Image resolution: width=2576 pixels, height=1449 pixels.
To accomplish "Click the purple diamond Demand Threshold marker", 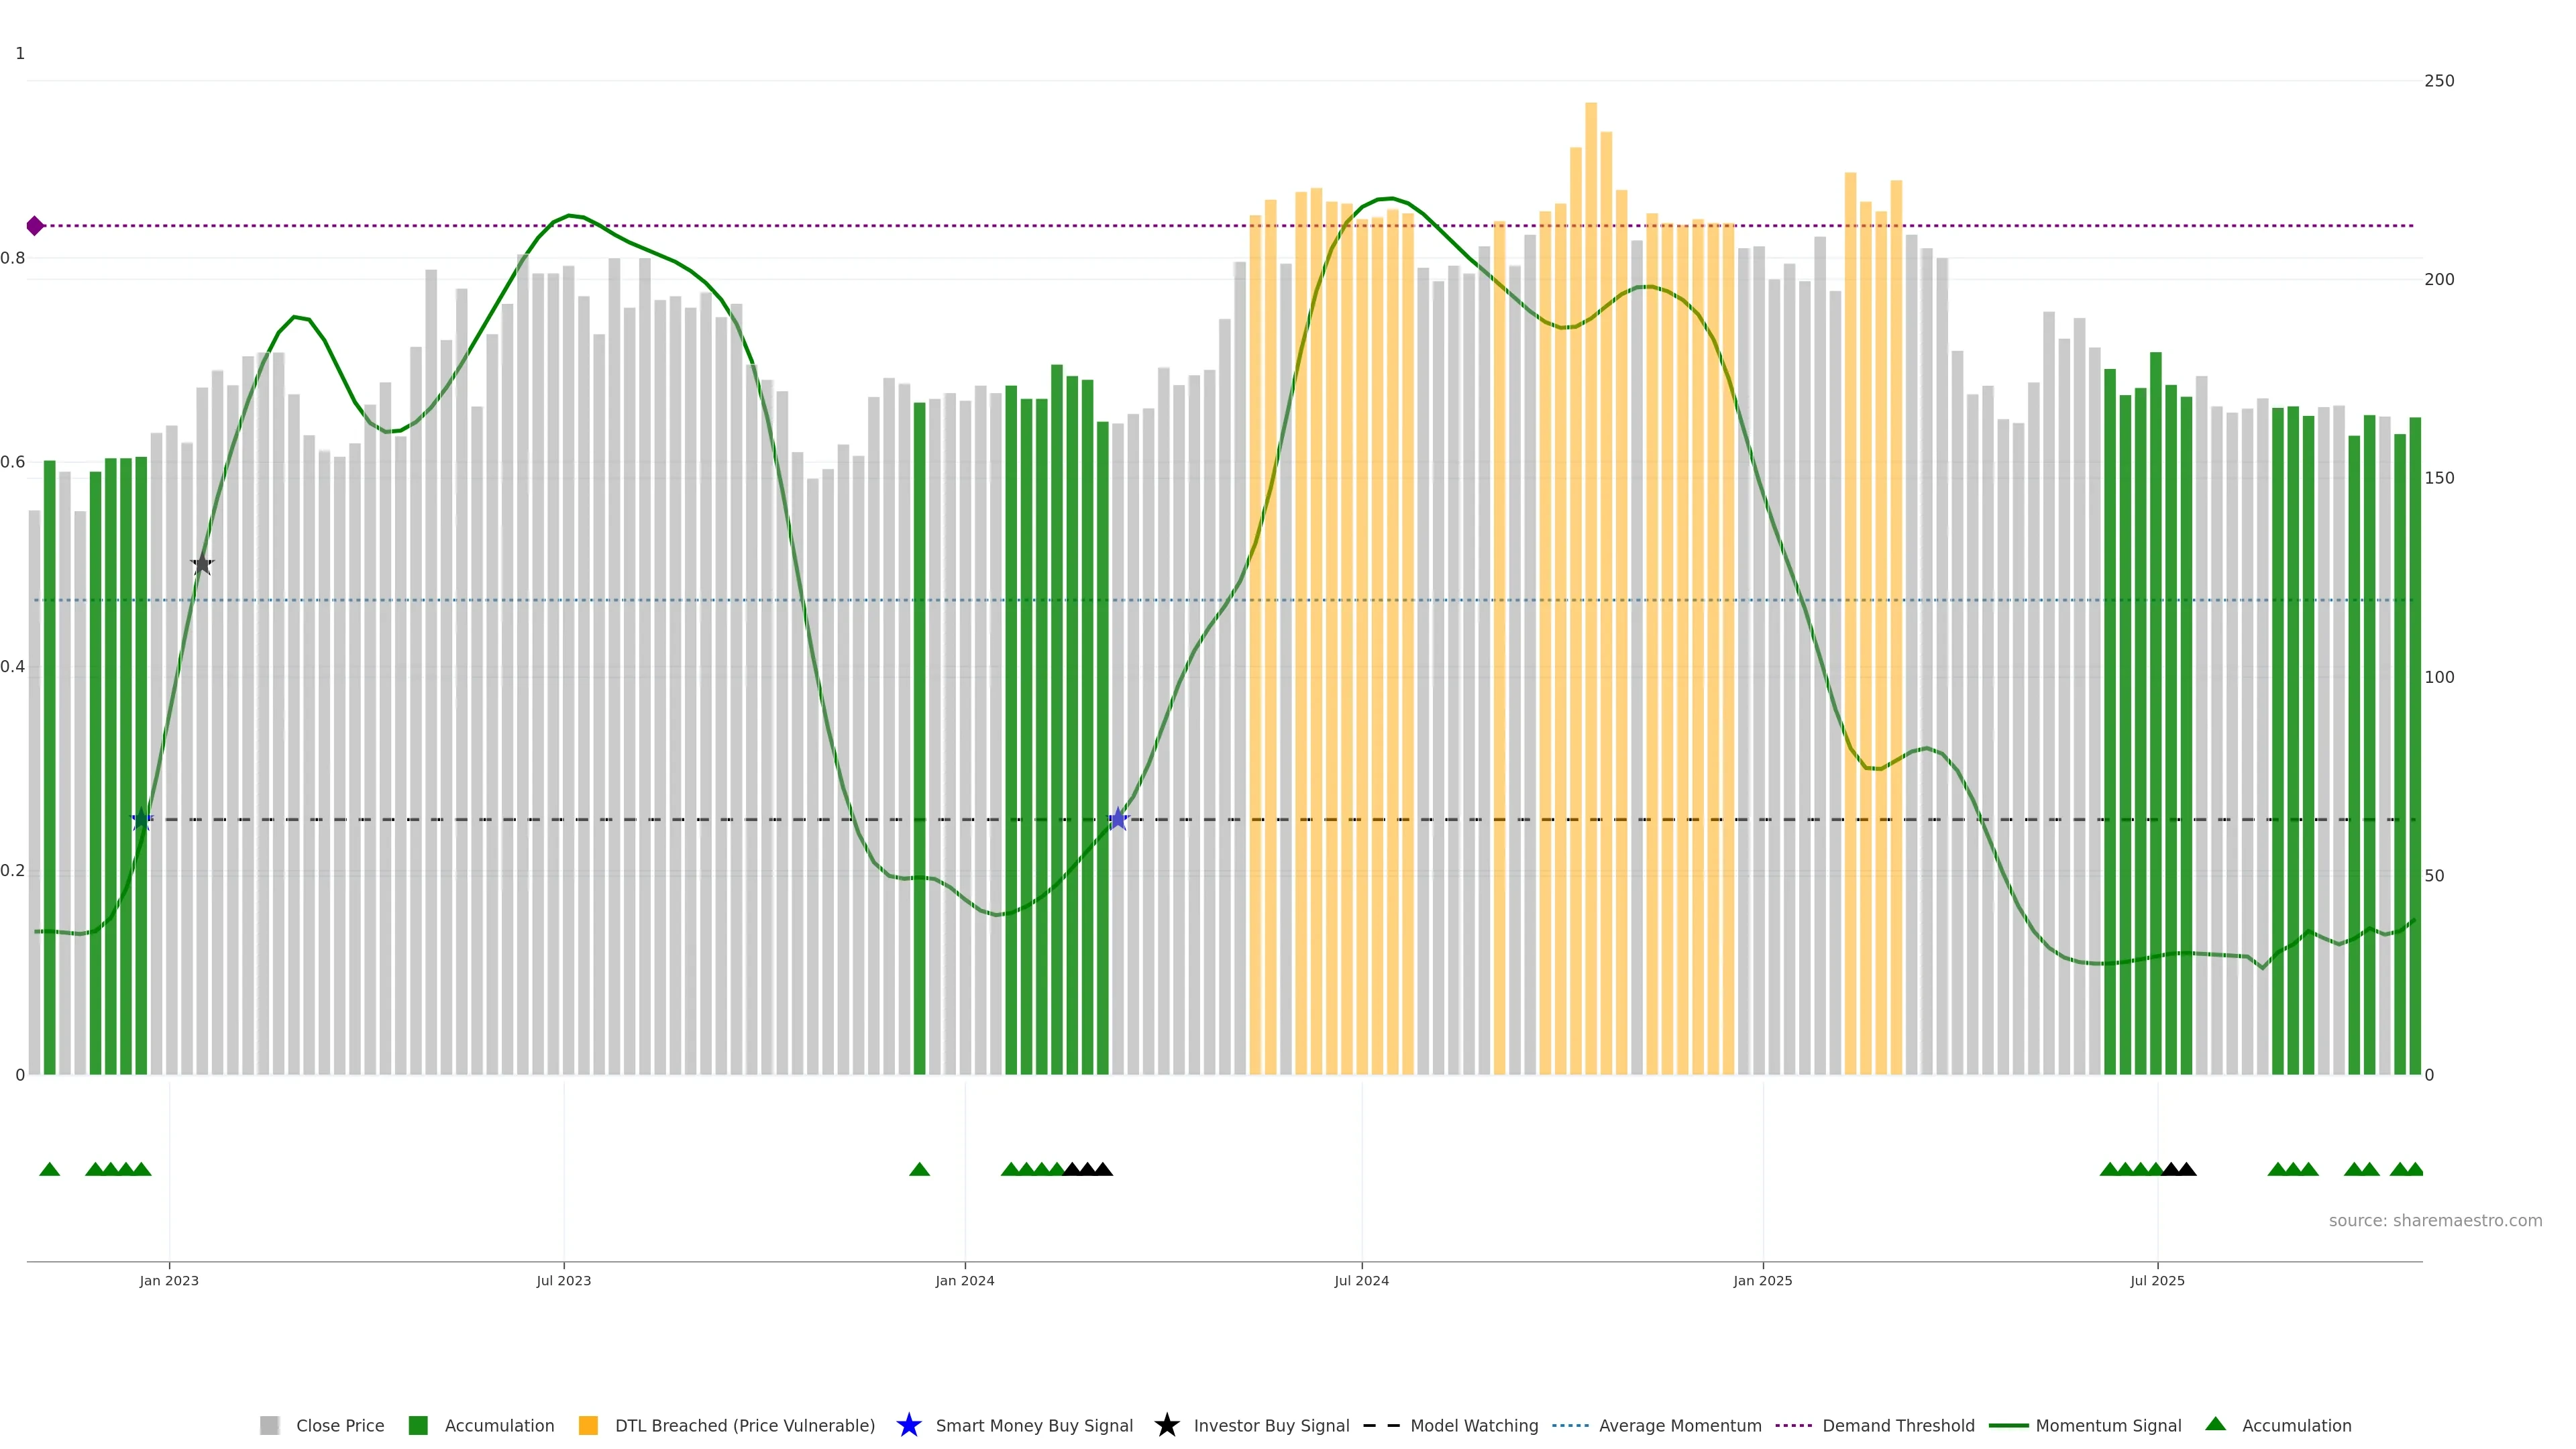I will (35, 226).
